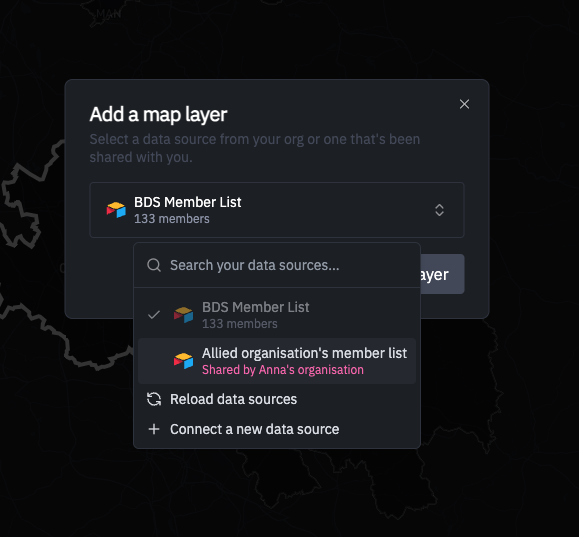
Task: Click the 'Add a map layer' heading
Action: click(158, 114)
